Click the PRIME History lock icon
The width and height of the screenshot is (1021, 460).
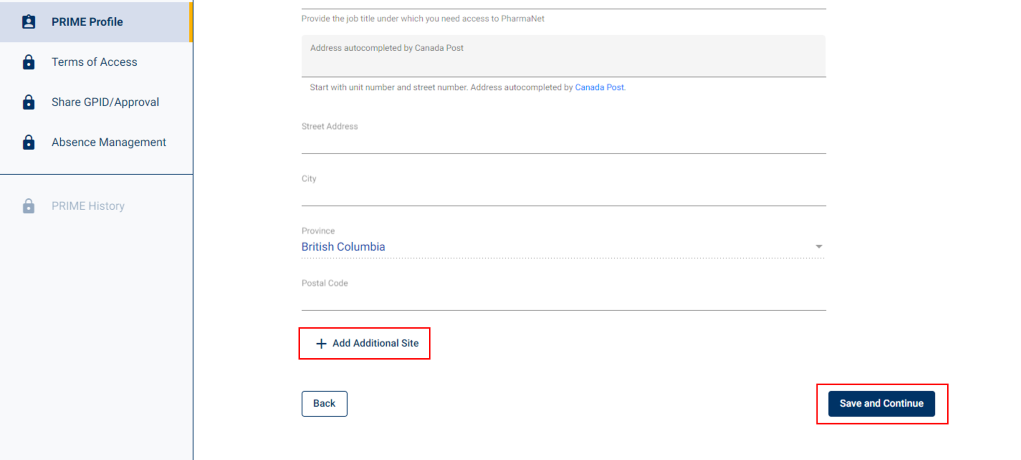pos(29,206)
